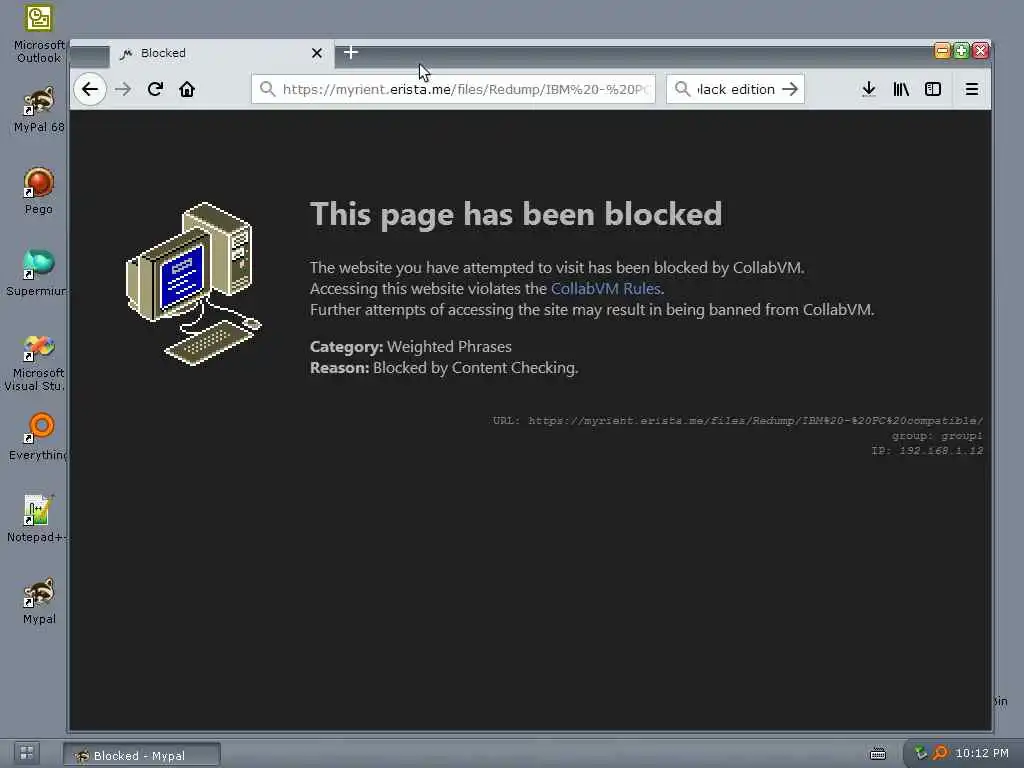1024x768 pixels.
Task: Select the Pego desktop icon
Action: (39, 191)
